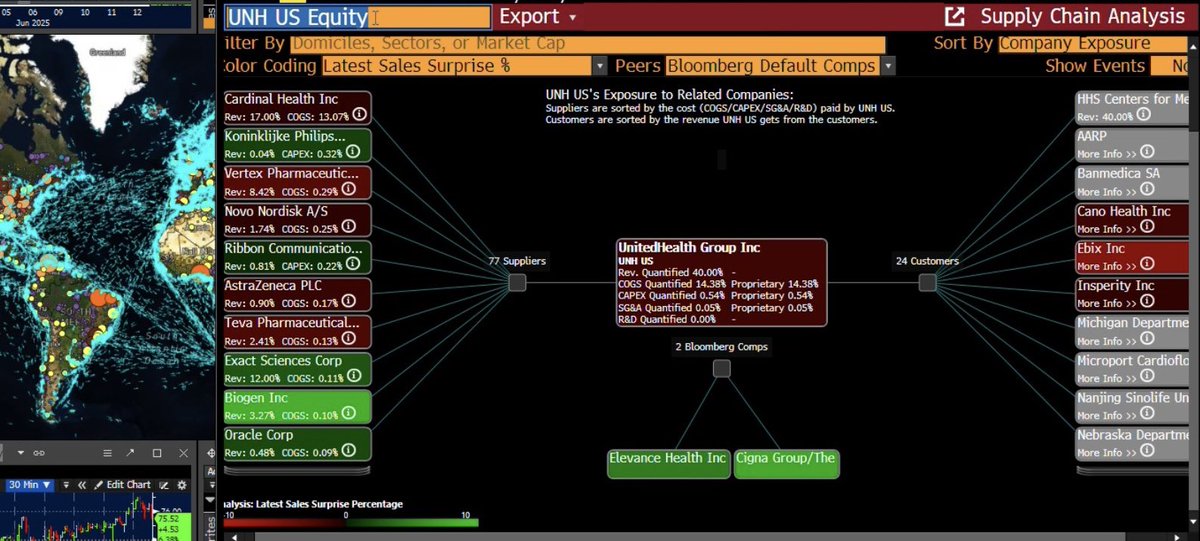Open Nebraska Departme info icon

pos(1147,452)
